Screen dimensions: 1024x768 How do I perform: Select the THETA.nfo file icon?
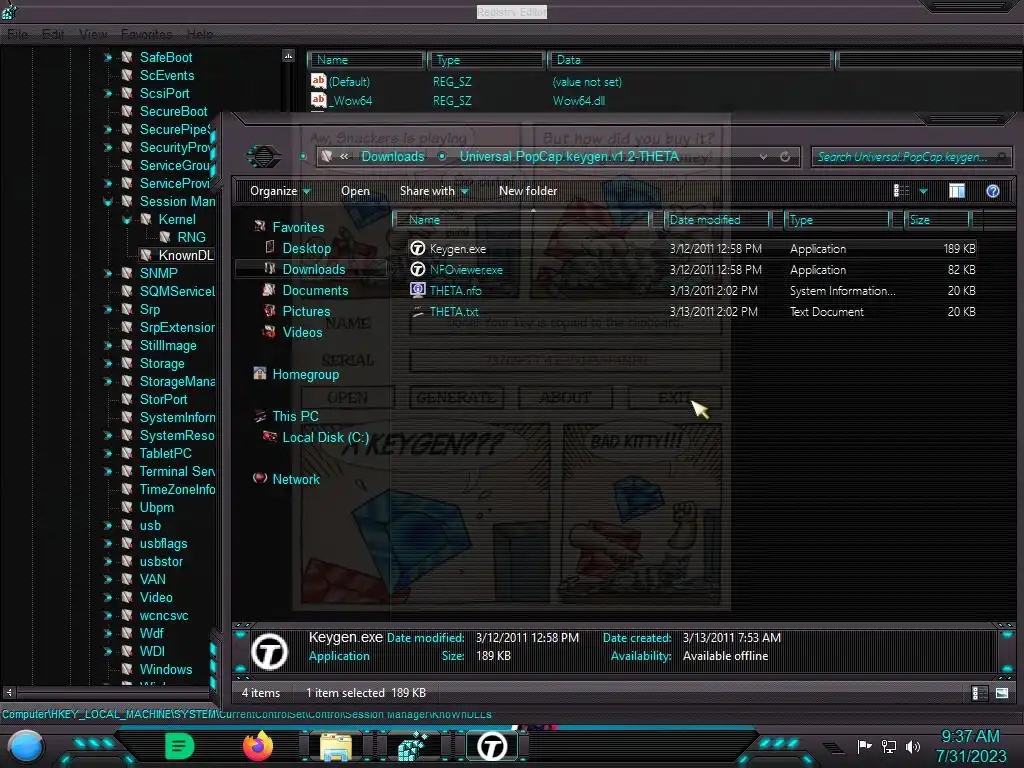417,291
